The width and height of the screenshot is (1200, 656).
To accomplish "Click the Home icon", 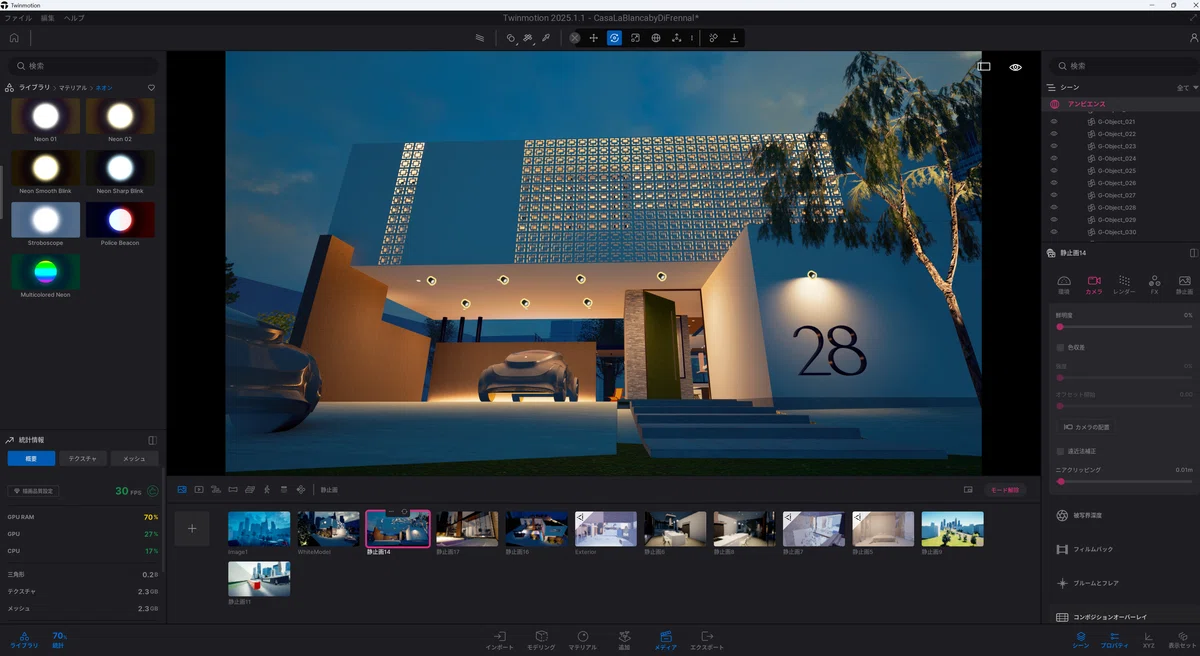I will (x=14, y=38).
